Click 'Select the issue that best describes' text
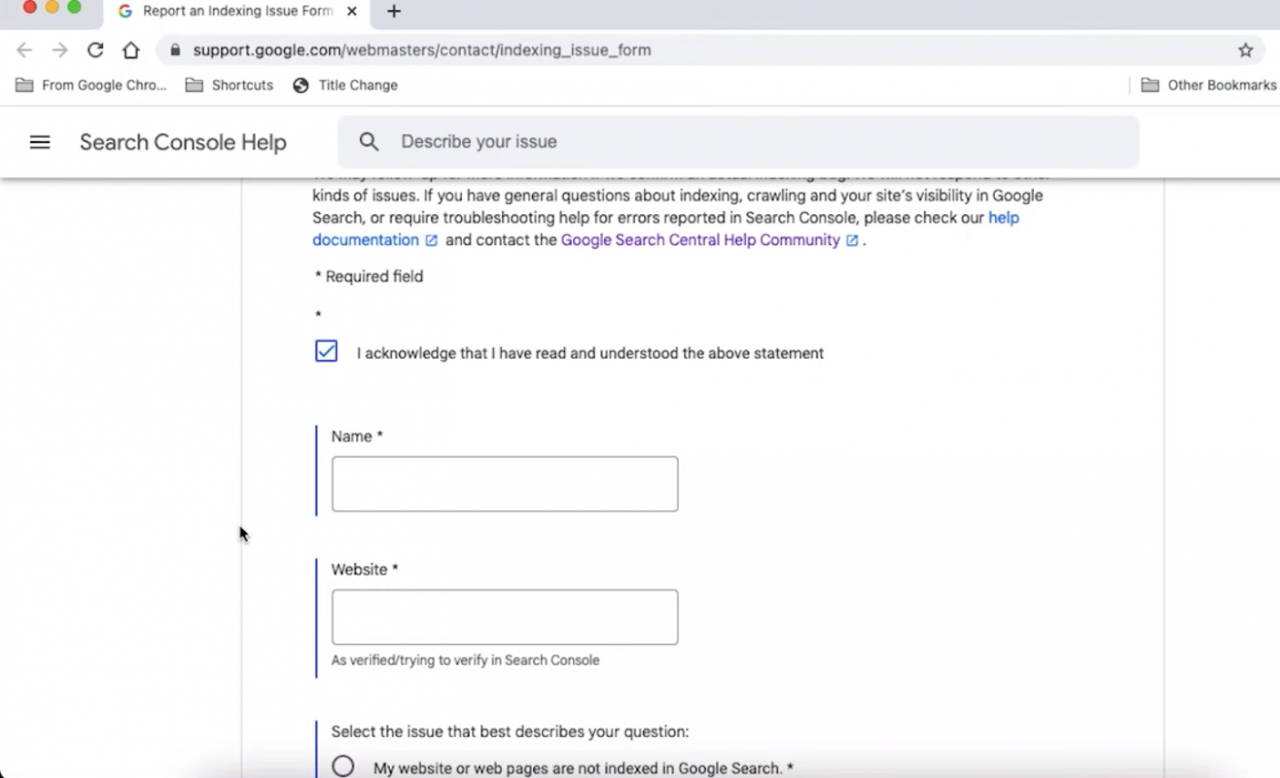The image size is (1280, 778). tap(510, 732)
